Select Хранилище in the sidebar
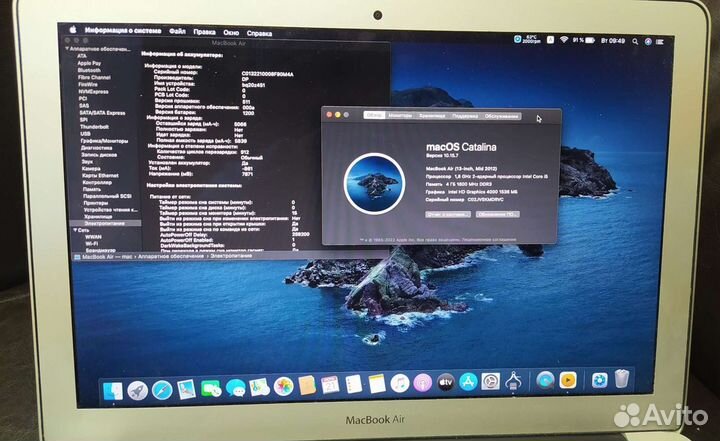This screenshot has width=720, height=441. 98,216
